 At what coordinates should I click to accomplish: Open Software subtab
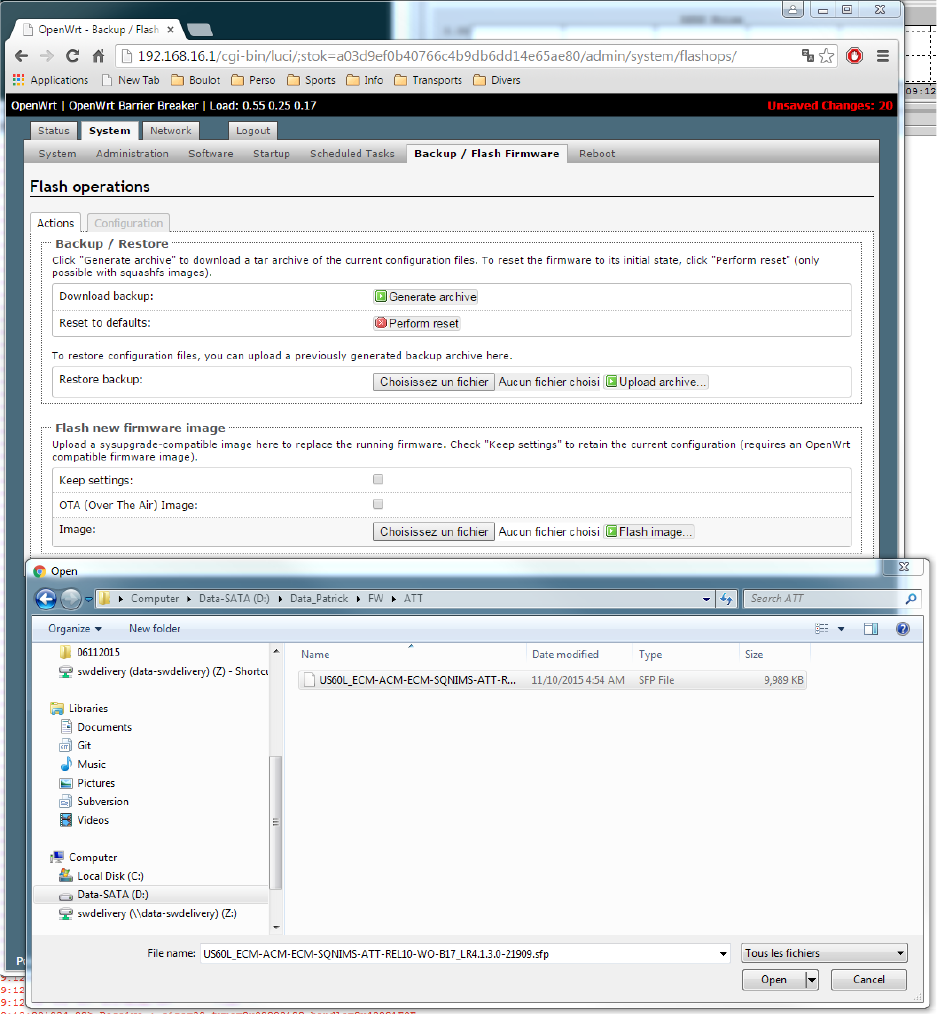click(211, 153)
